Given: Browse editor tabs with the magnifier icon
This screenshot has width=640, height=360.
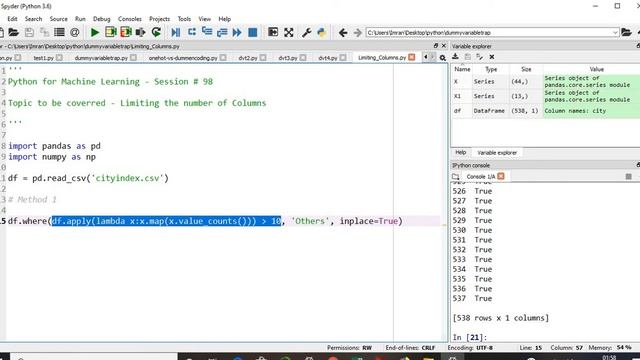Looking at the screenshot, I should (x=442, y=58).
